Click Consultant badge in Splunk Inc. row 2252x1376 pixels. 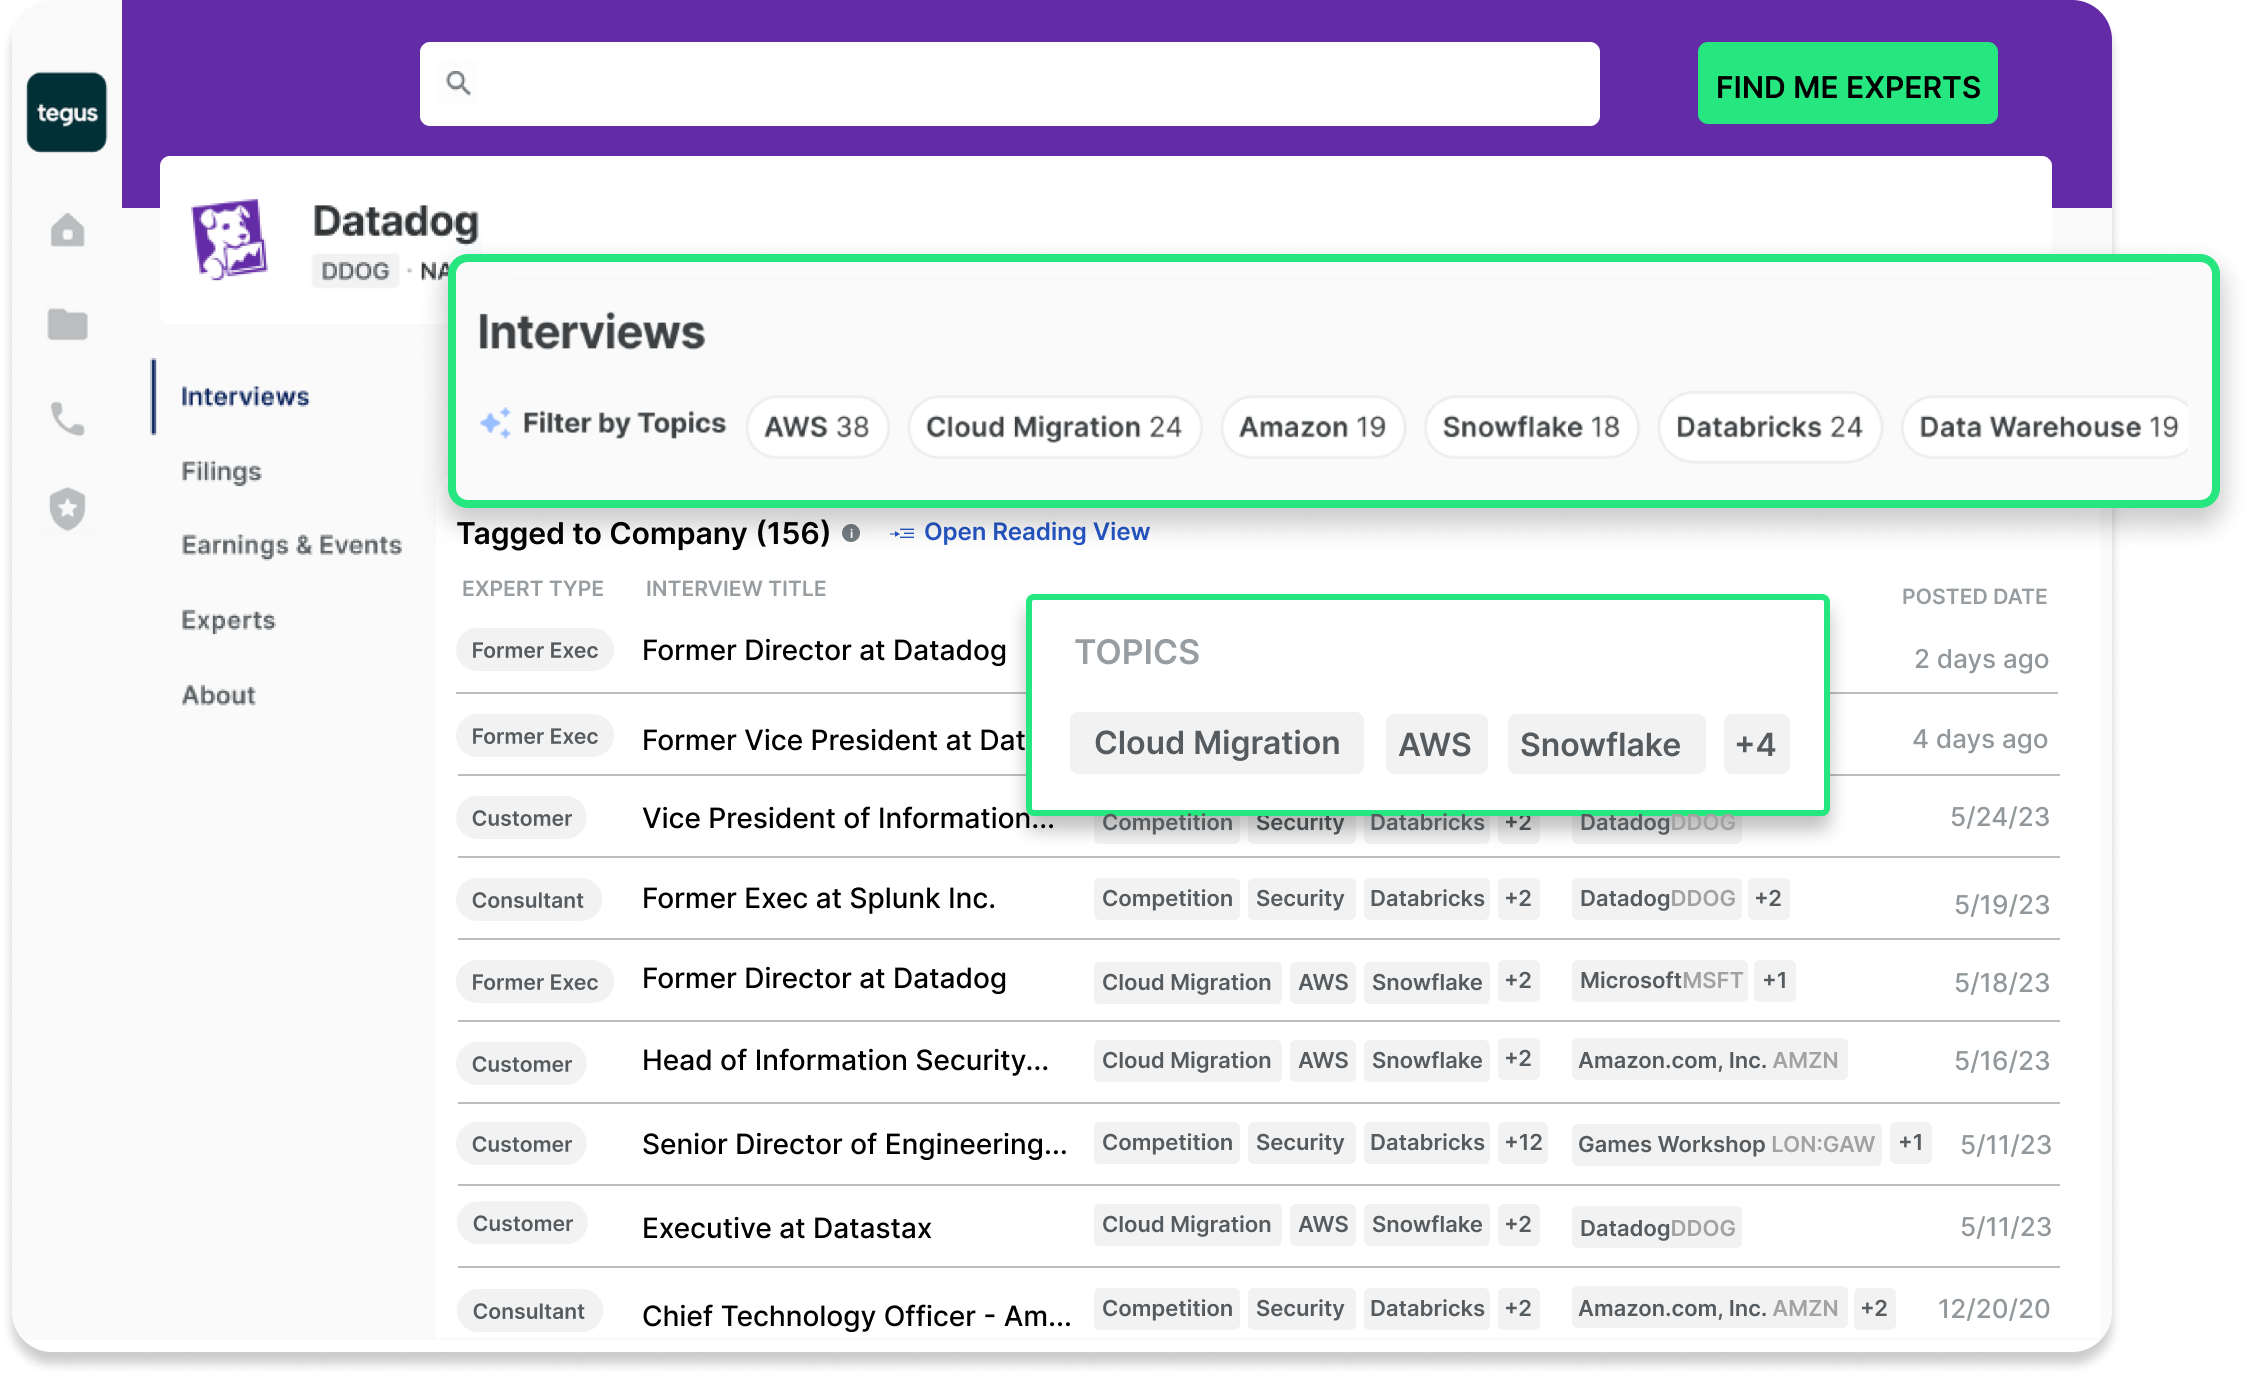tap(528, 900)
